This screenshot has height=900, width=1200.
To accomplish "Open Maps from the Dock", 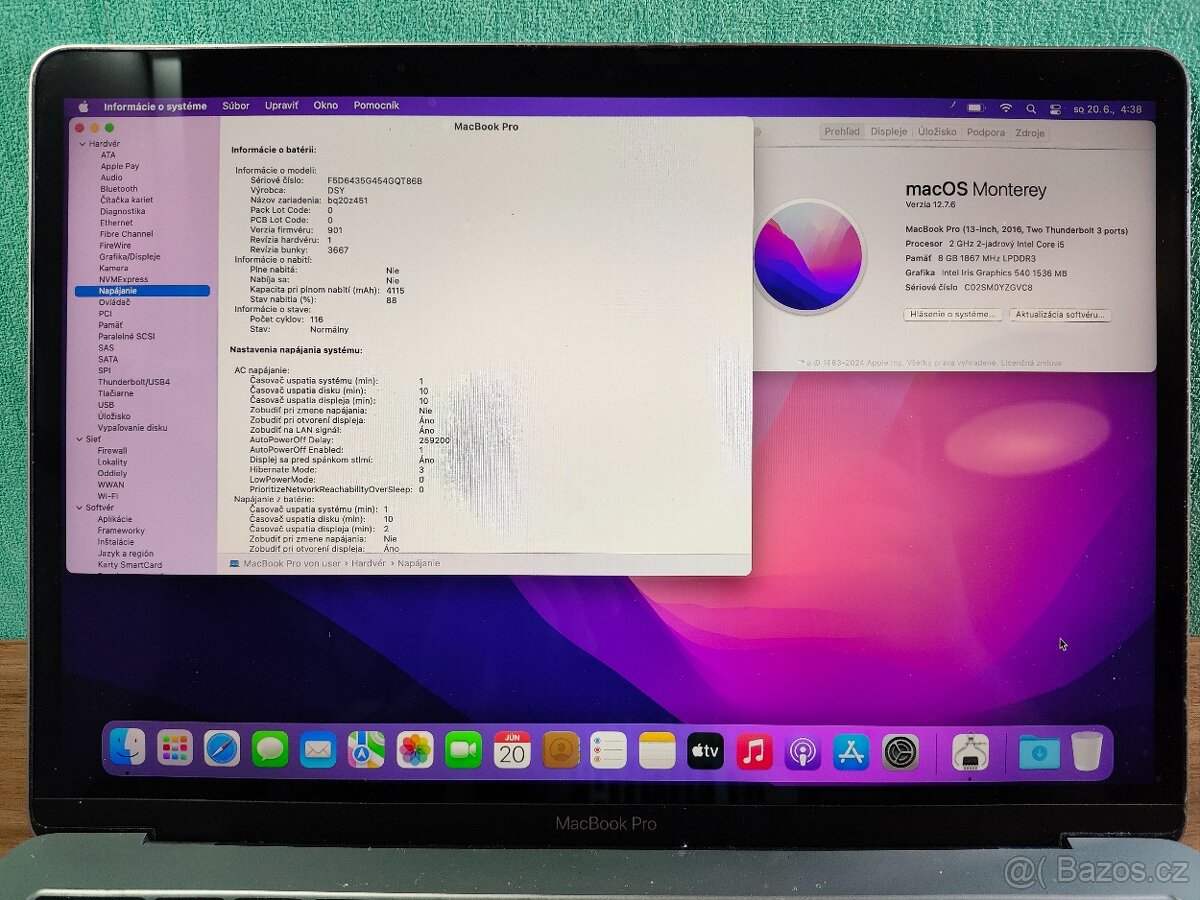I will pos(366,749).
